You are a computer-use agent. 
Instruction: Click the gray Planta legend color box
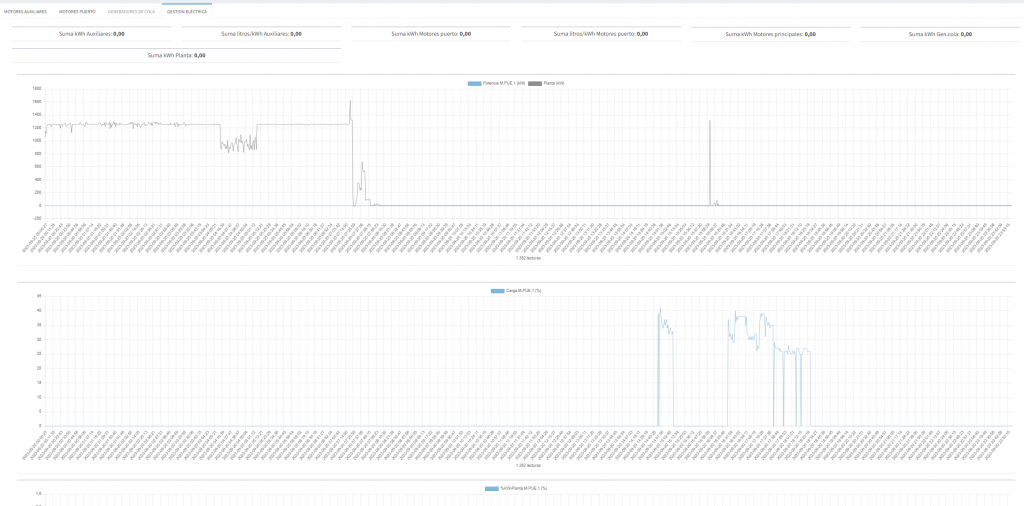coord(534,83)
